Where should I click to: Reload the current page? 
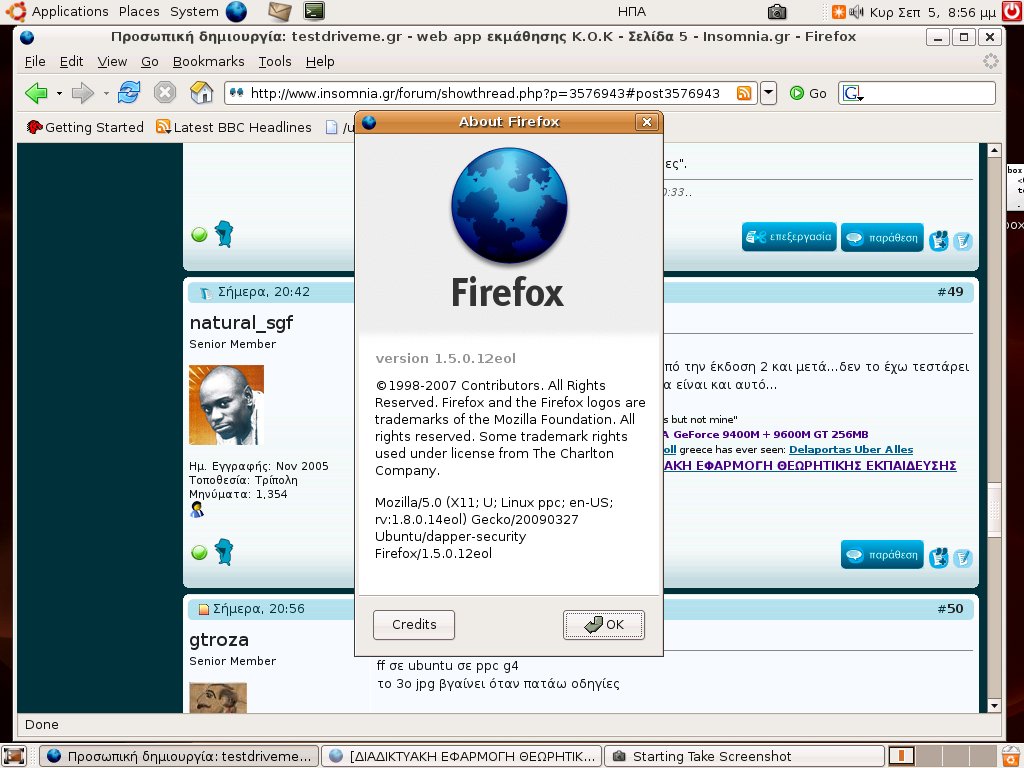[129, 93]
